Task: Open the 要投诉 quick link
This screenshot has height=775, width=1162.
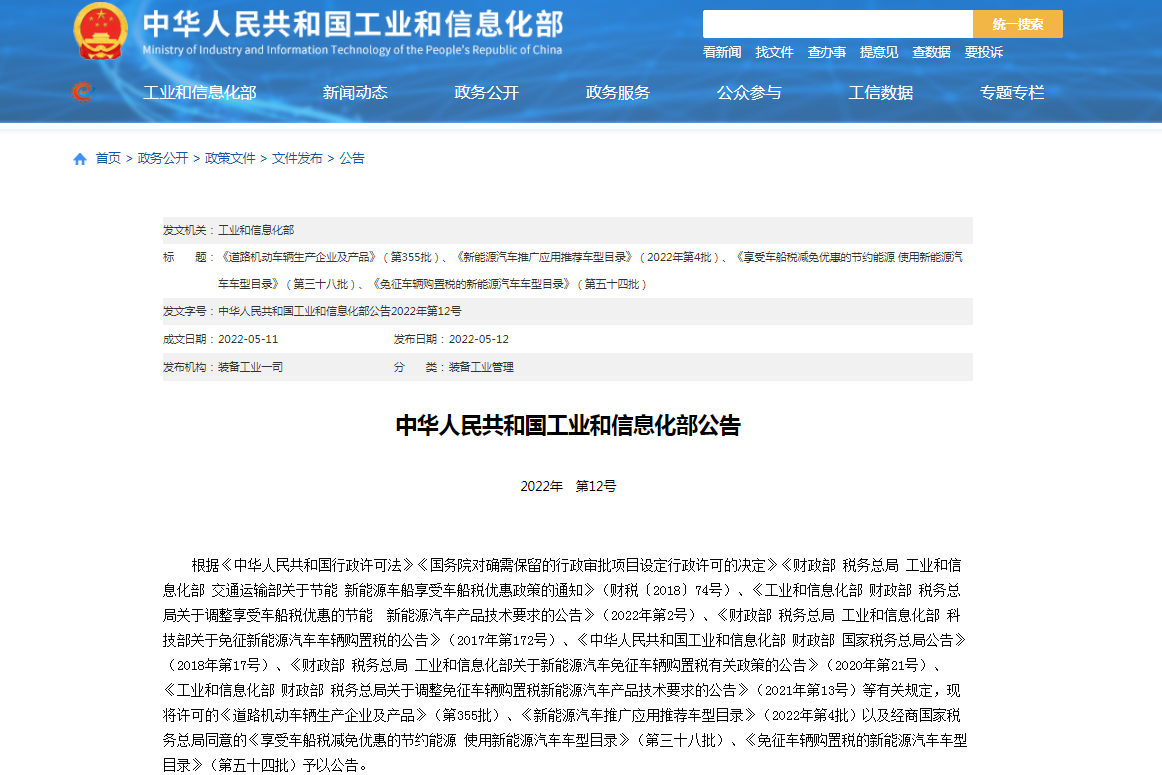Action: coord(983,52)
